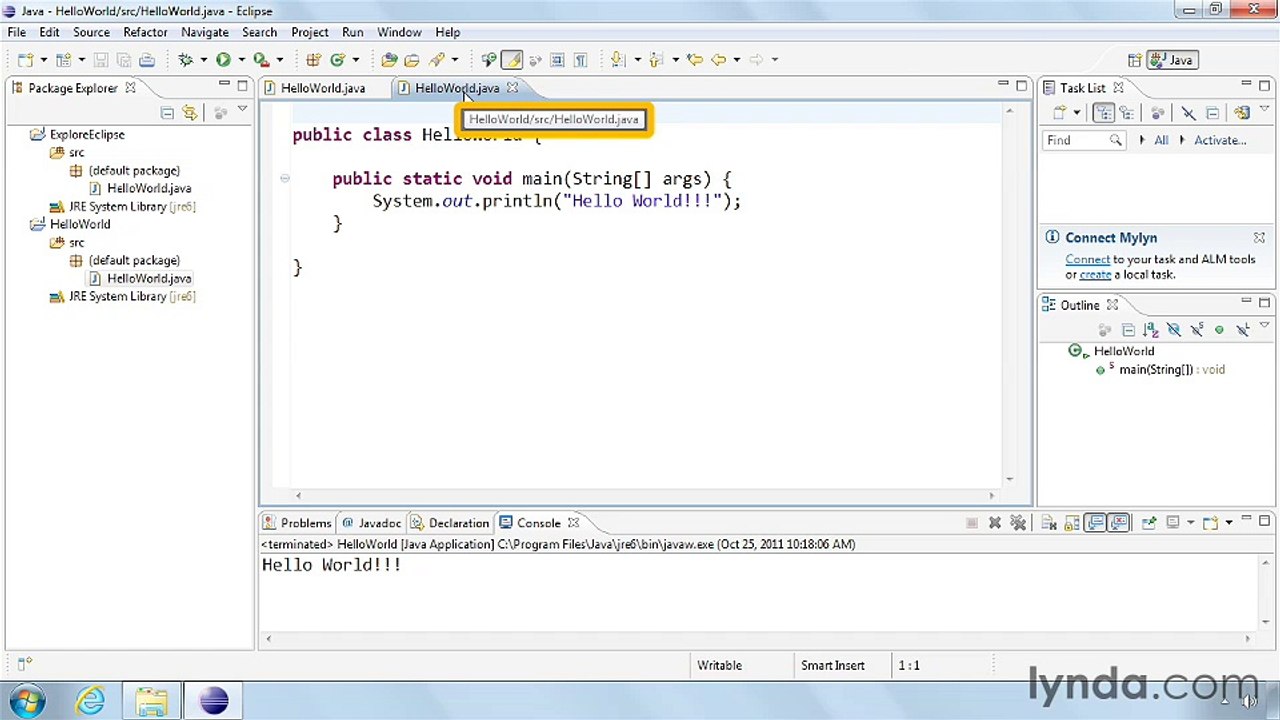Open the Run button dropdown arrow
1280x720 pixels.
[x=241, y=60]
